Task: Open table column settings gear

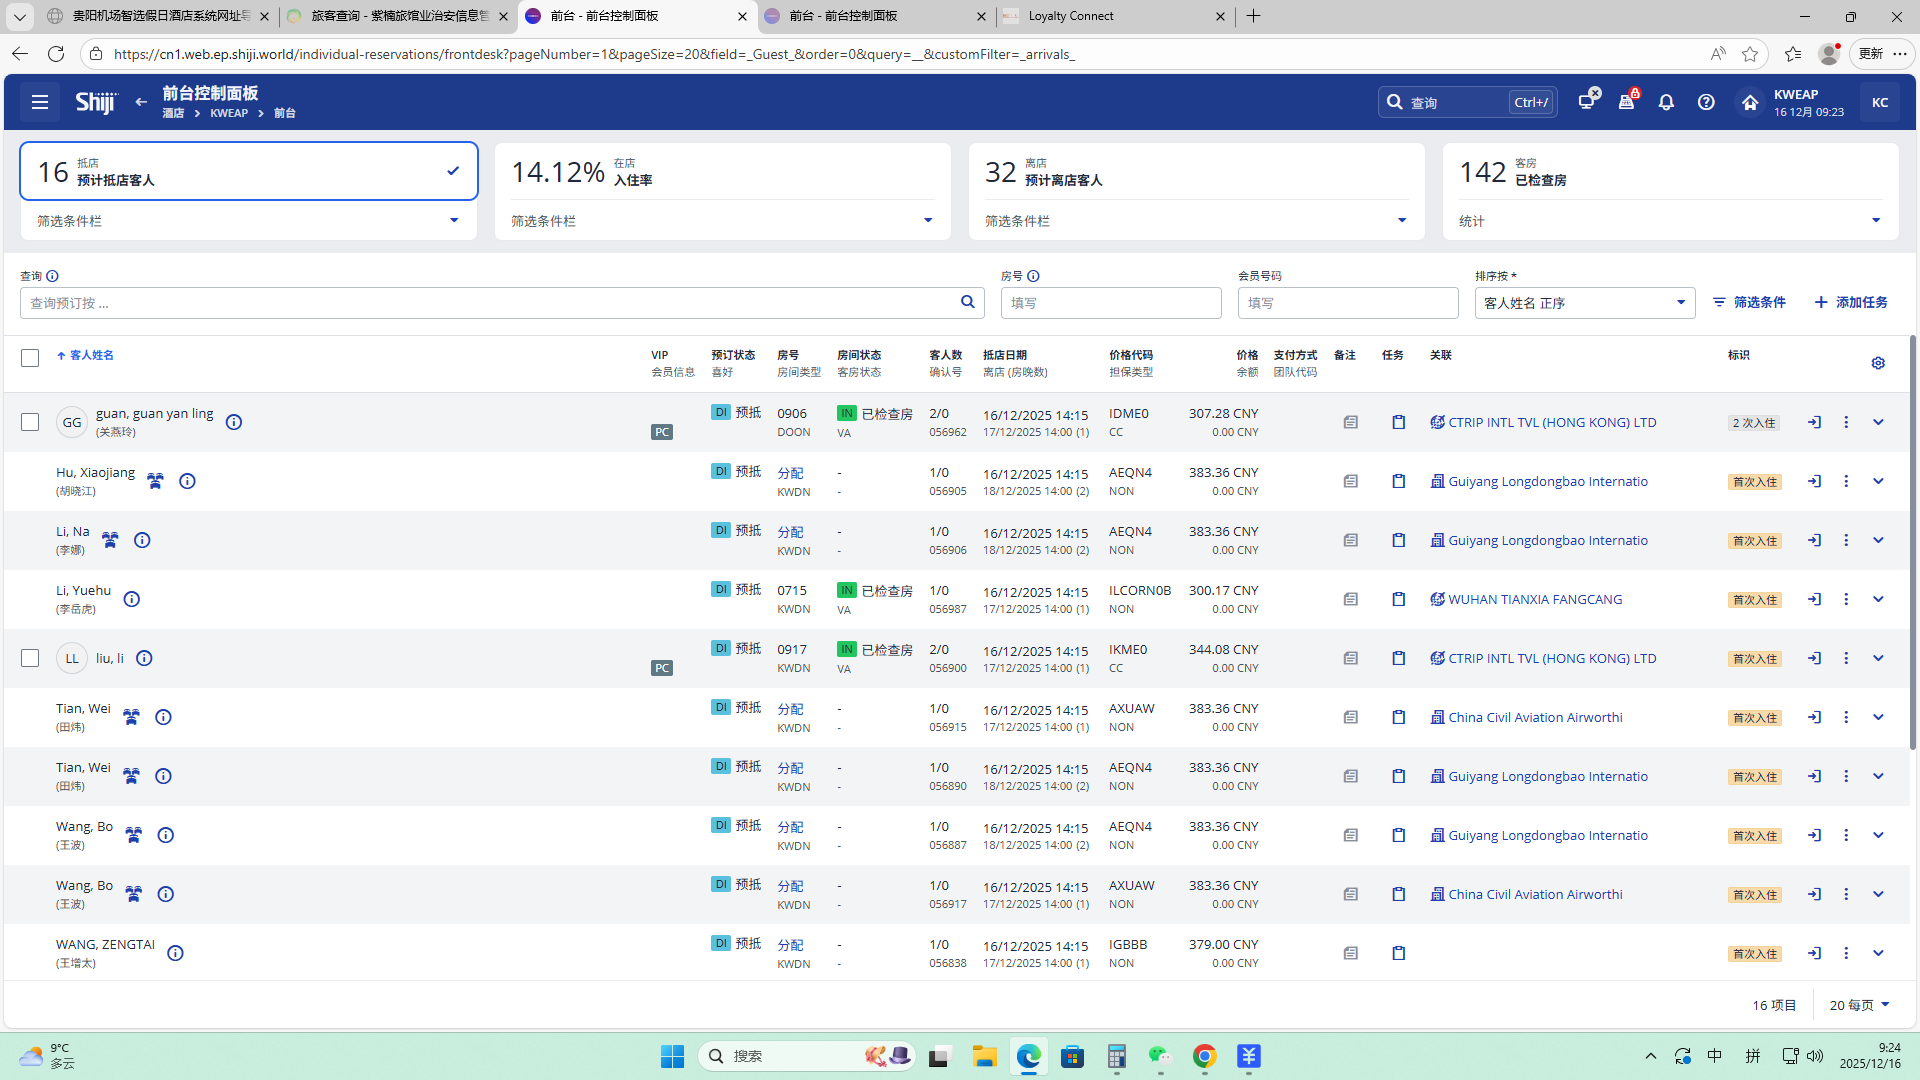Action: 1878,363
